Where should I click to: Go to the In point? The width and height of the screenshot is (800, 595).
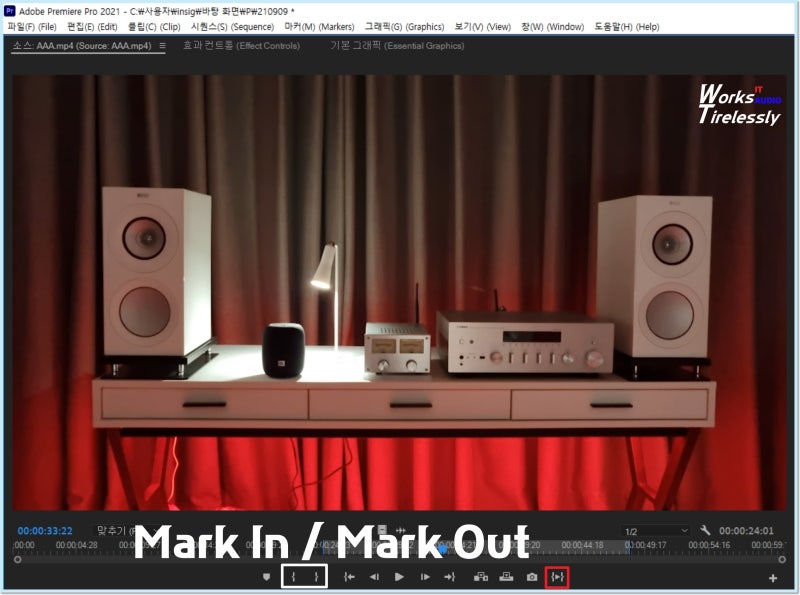coord(349,577)
